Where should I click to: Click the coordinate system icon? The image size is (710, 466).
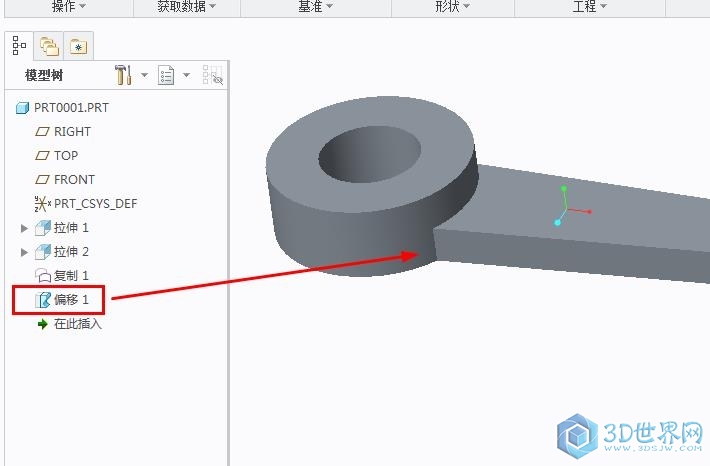tap(43, 204)
